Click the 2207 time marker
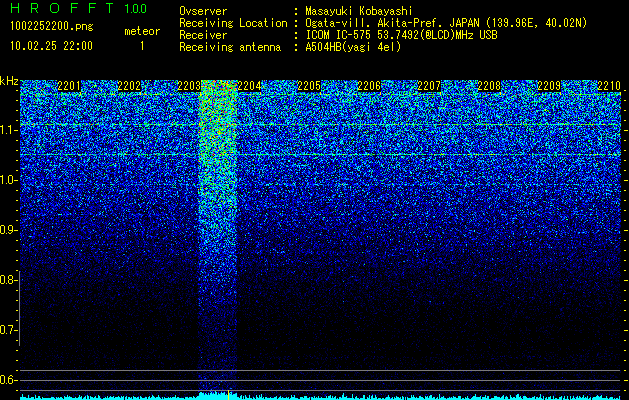Viewport: 629px width, 400px height. tap(429, 86)
